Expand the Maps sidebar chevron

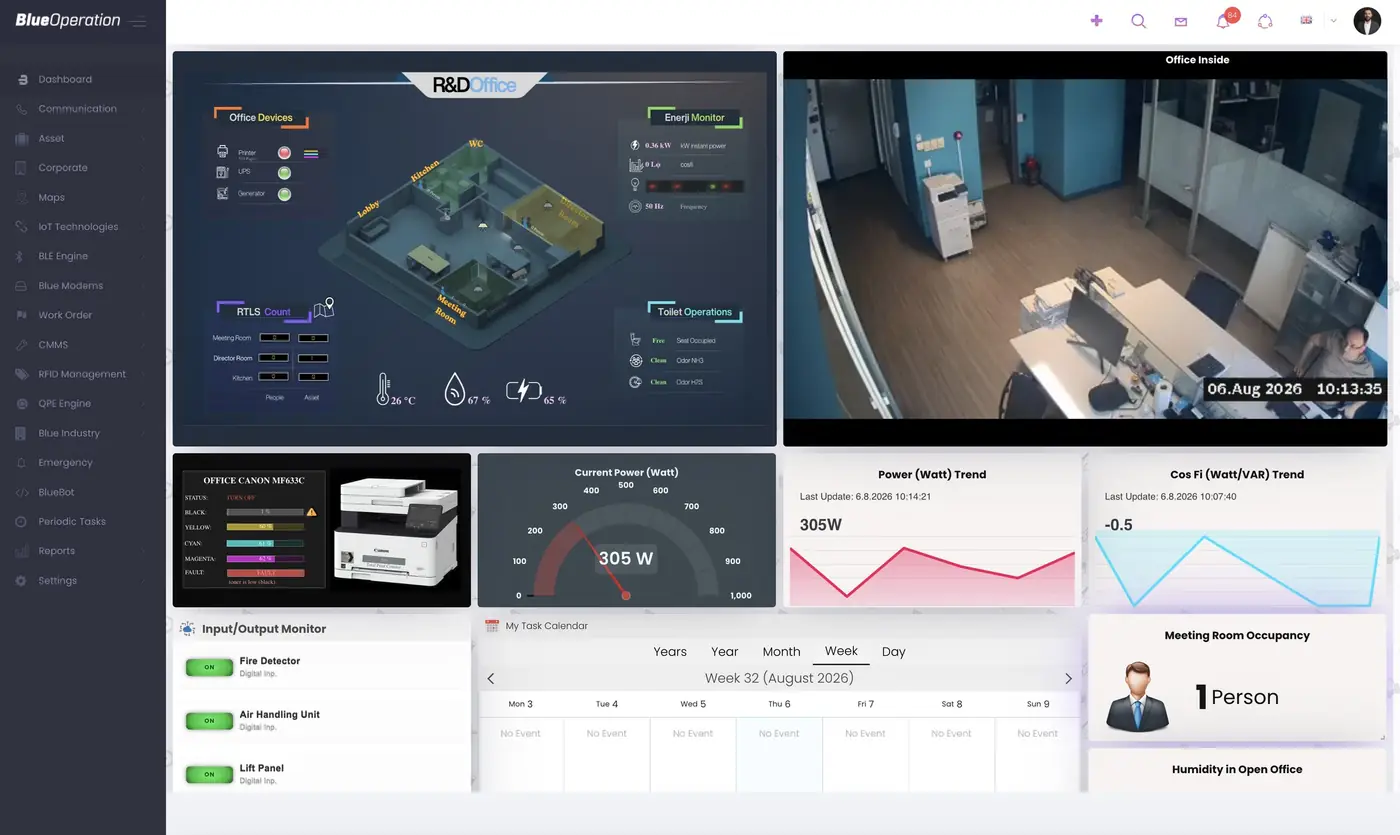click(x=143, y=197)
